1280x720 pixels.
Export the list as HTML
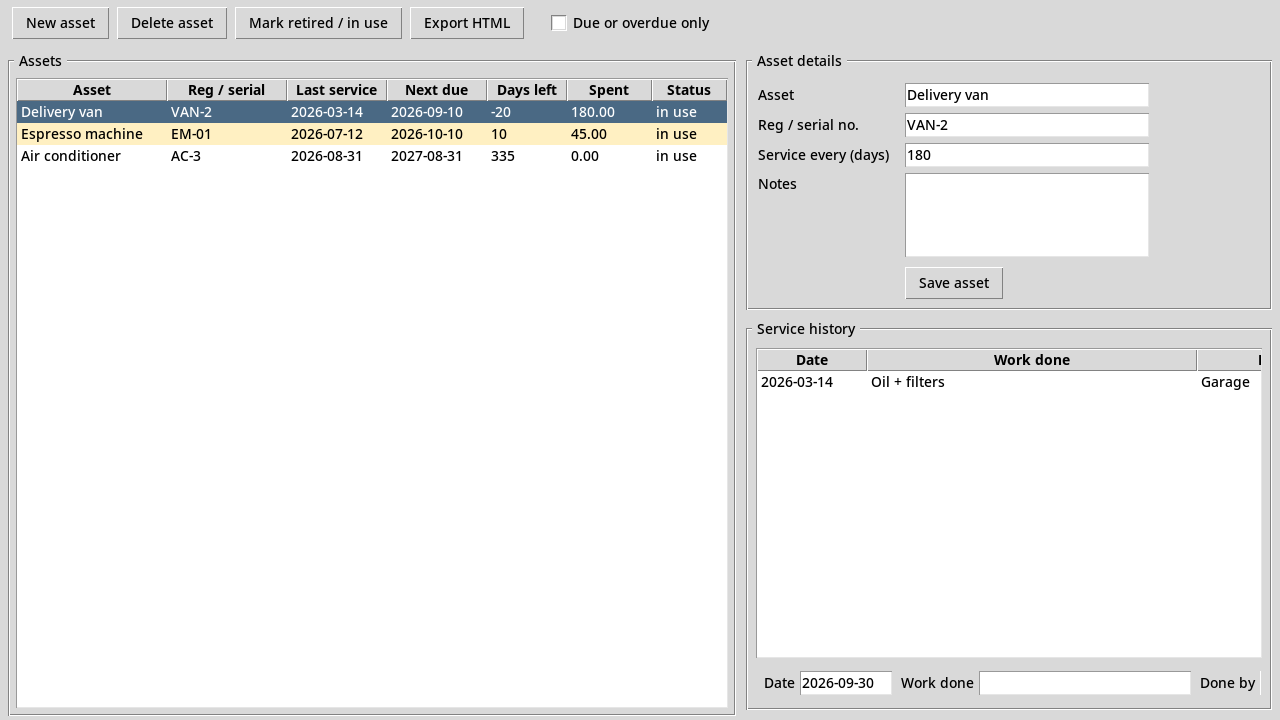pyautogui.click(x=467, y=23)
